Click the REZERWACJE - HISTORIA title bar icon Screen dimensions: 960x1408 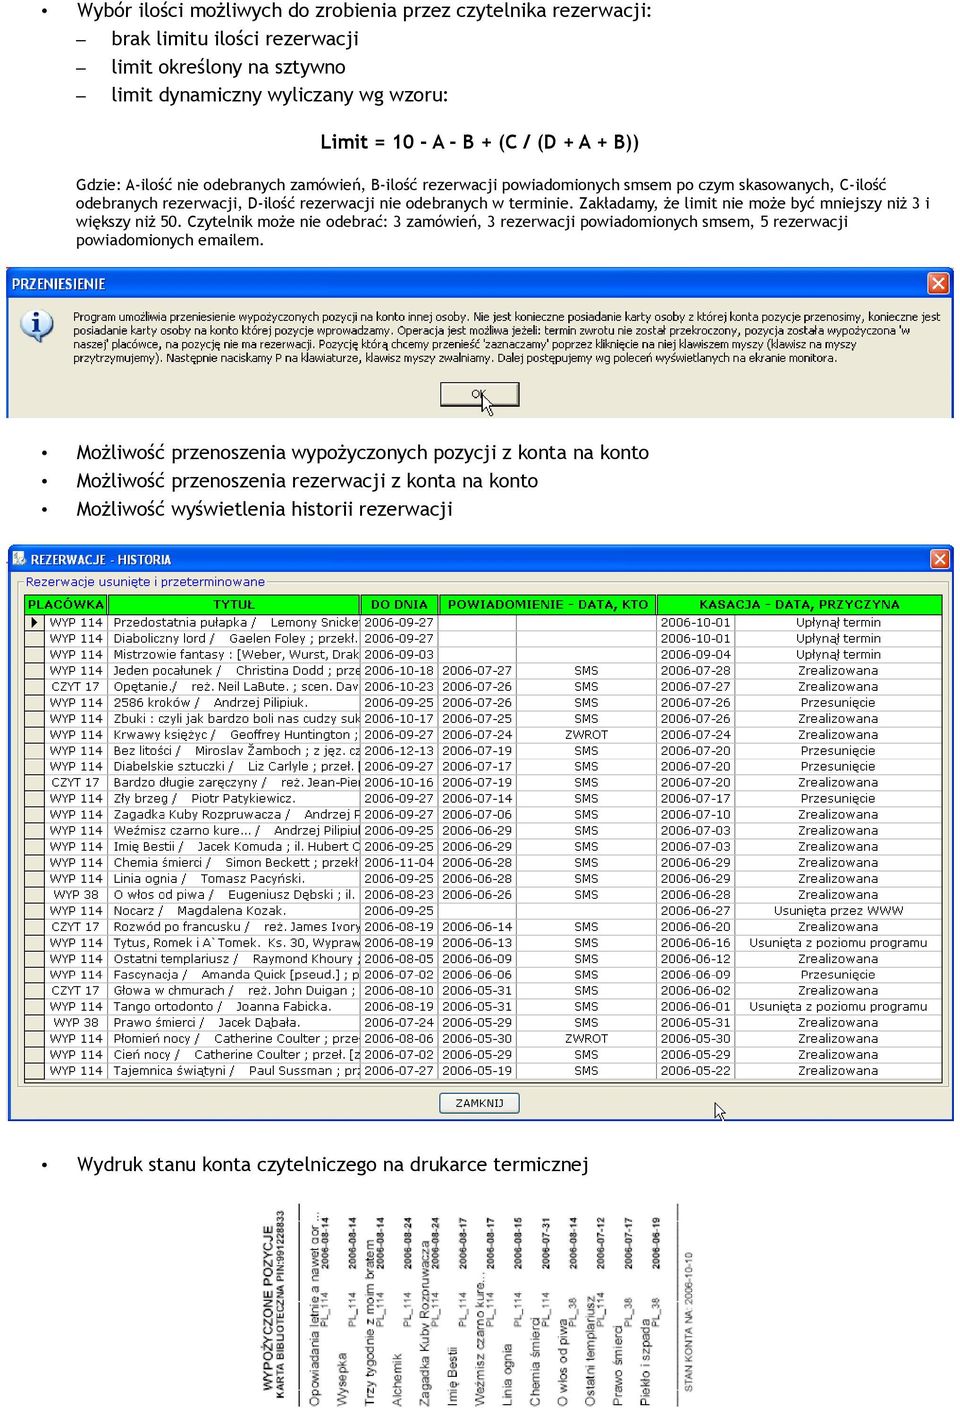pos(19,559)
